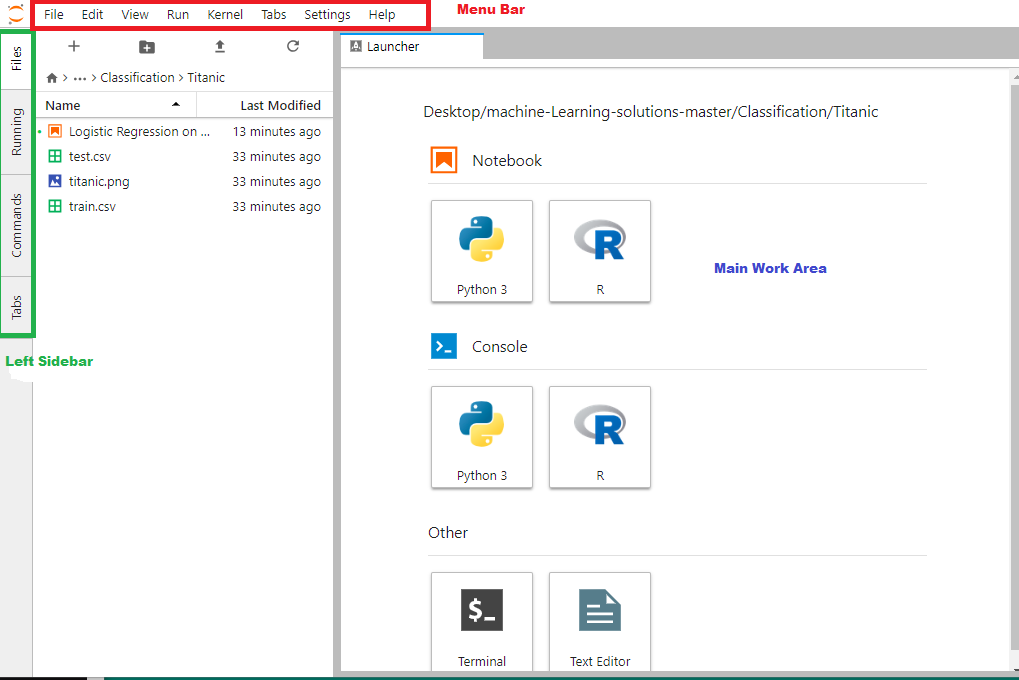The image size is (1019, 680).
Task: Open a Python 3 console
Action: point(482,436)
